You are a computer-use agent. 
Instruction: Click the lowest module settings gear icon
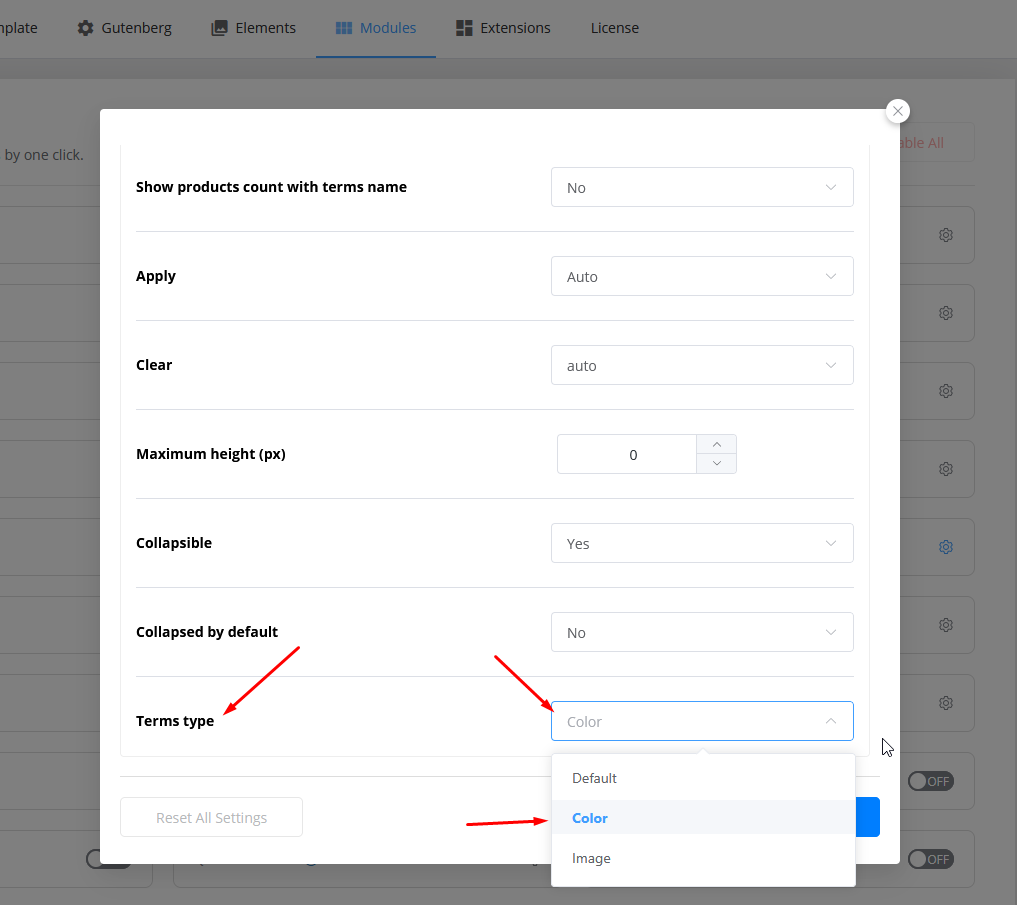pyautogui.click(x=945, y=703)
